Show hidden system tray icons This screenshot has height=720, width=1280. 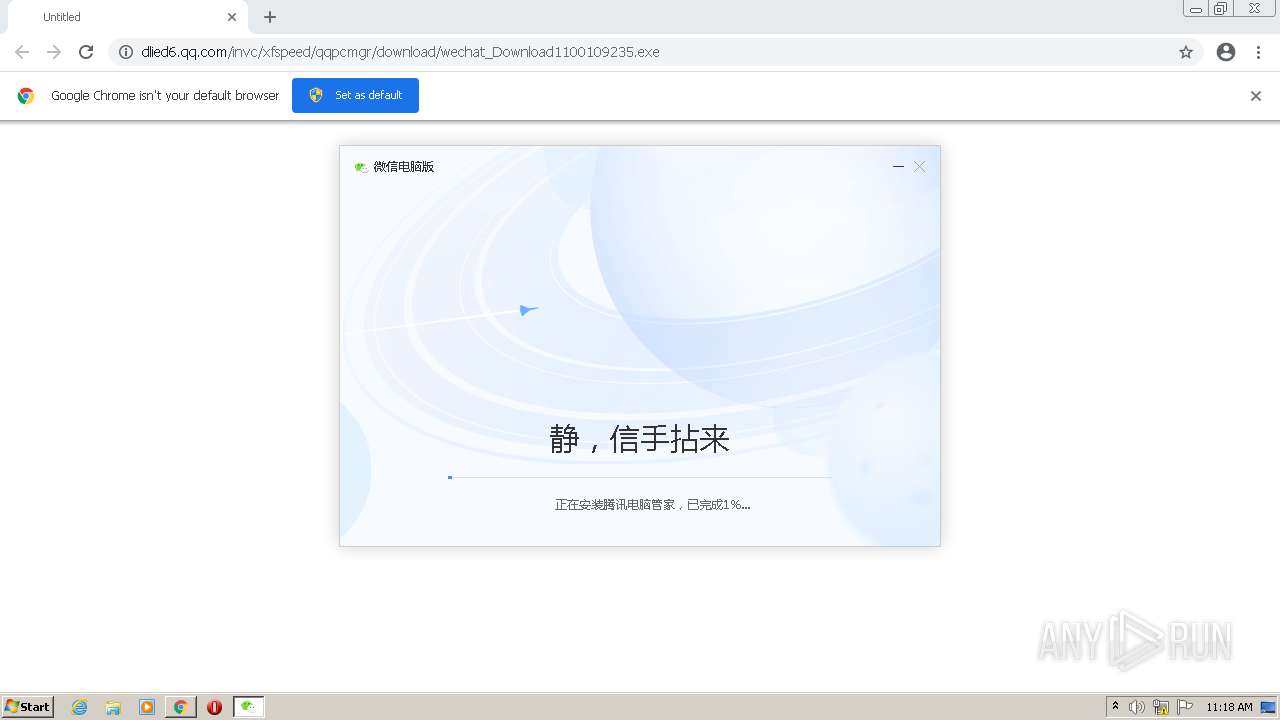click(x=1116, y=707)
